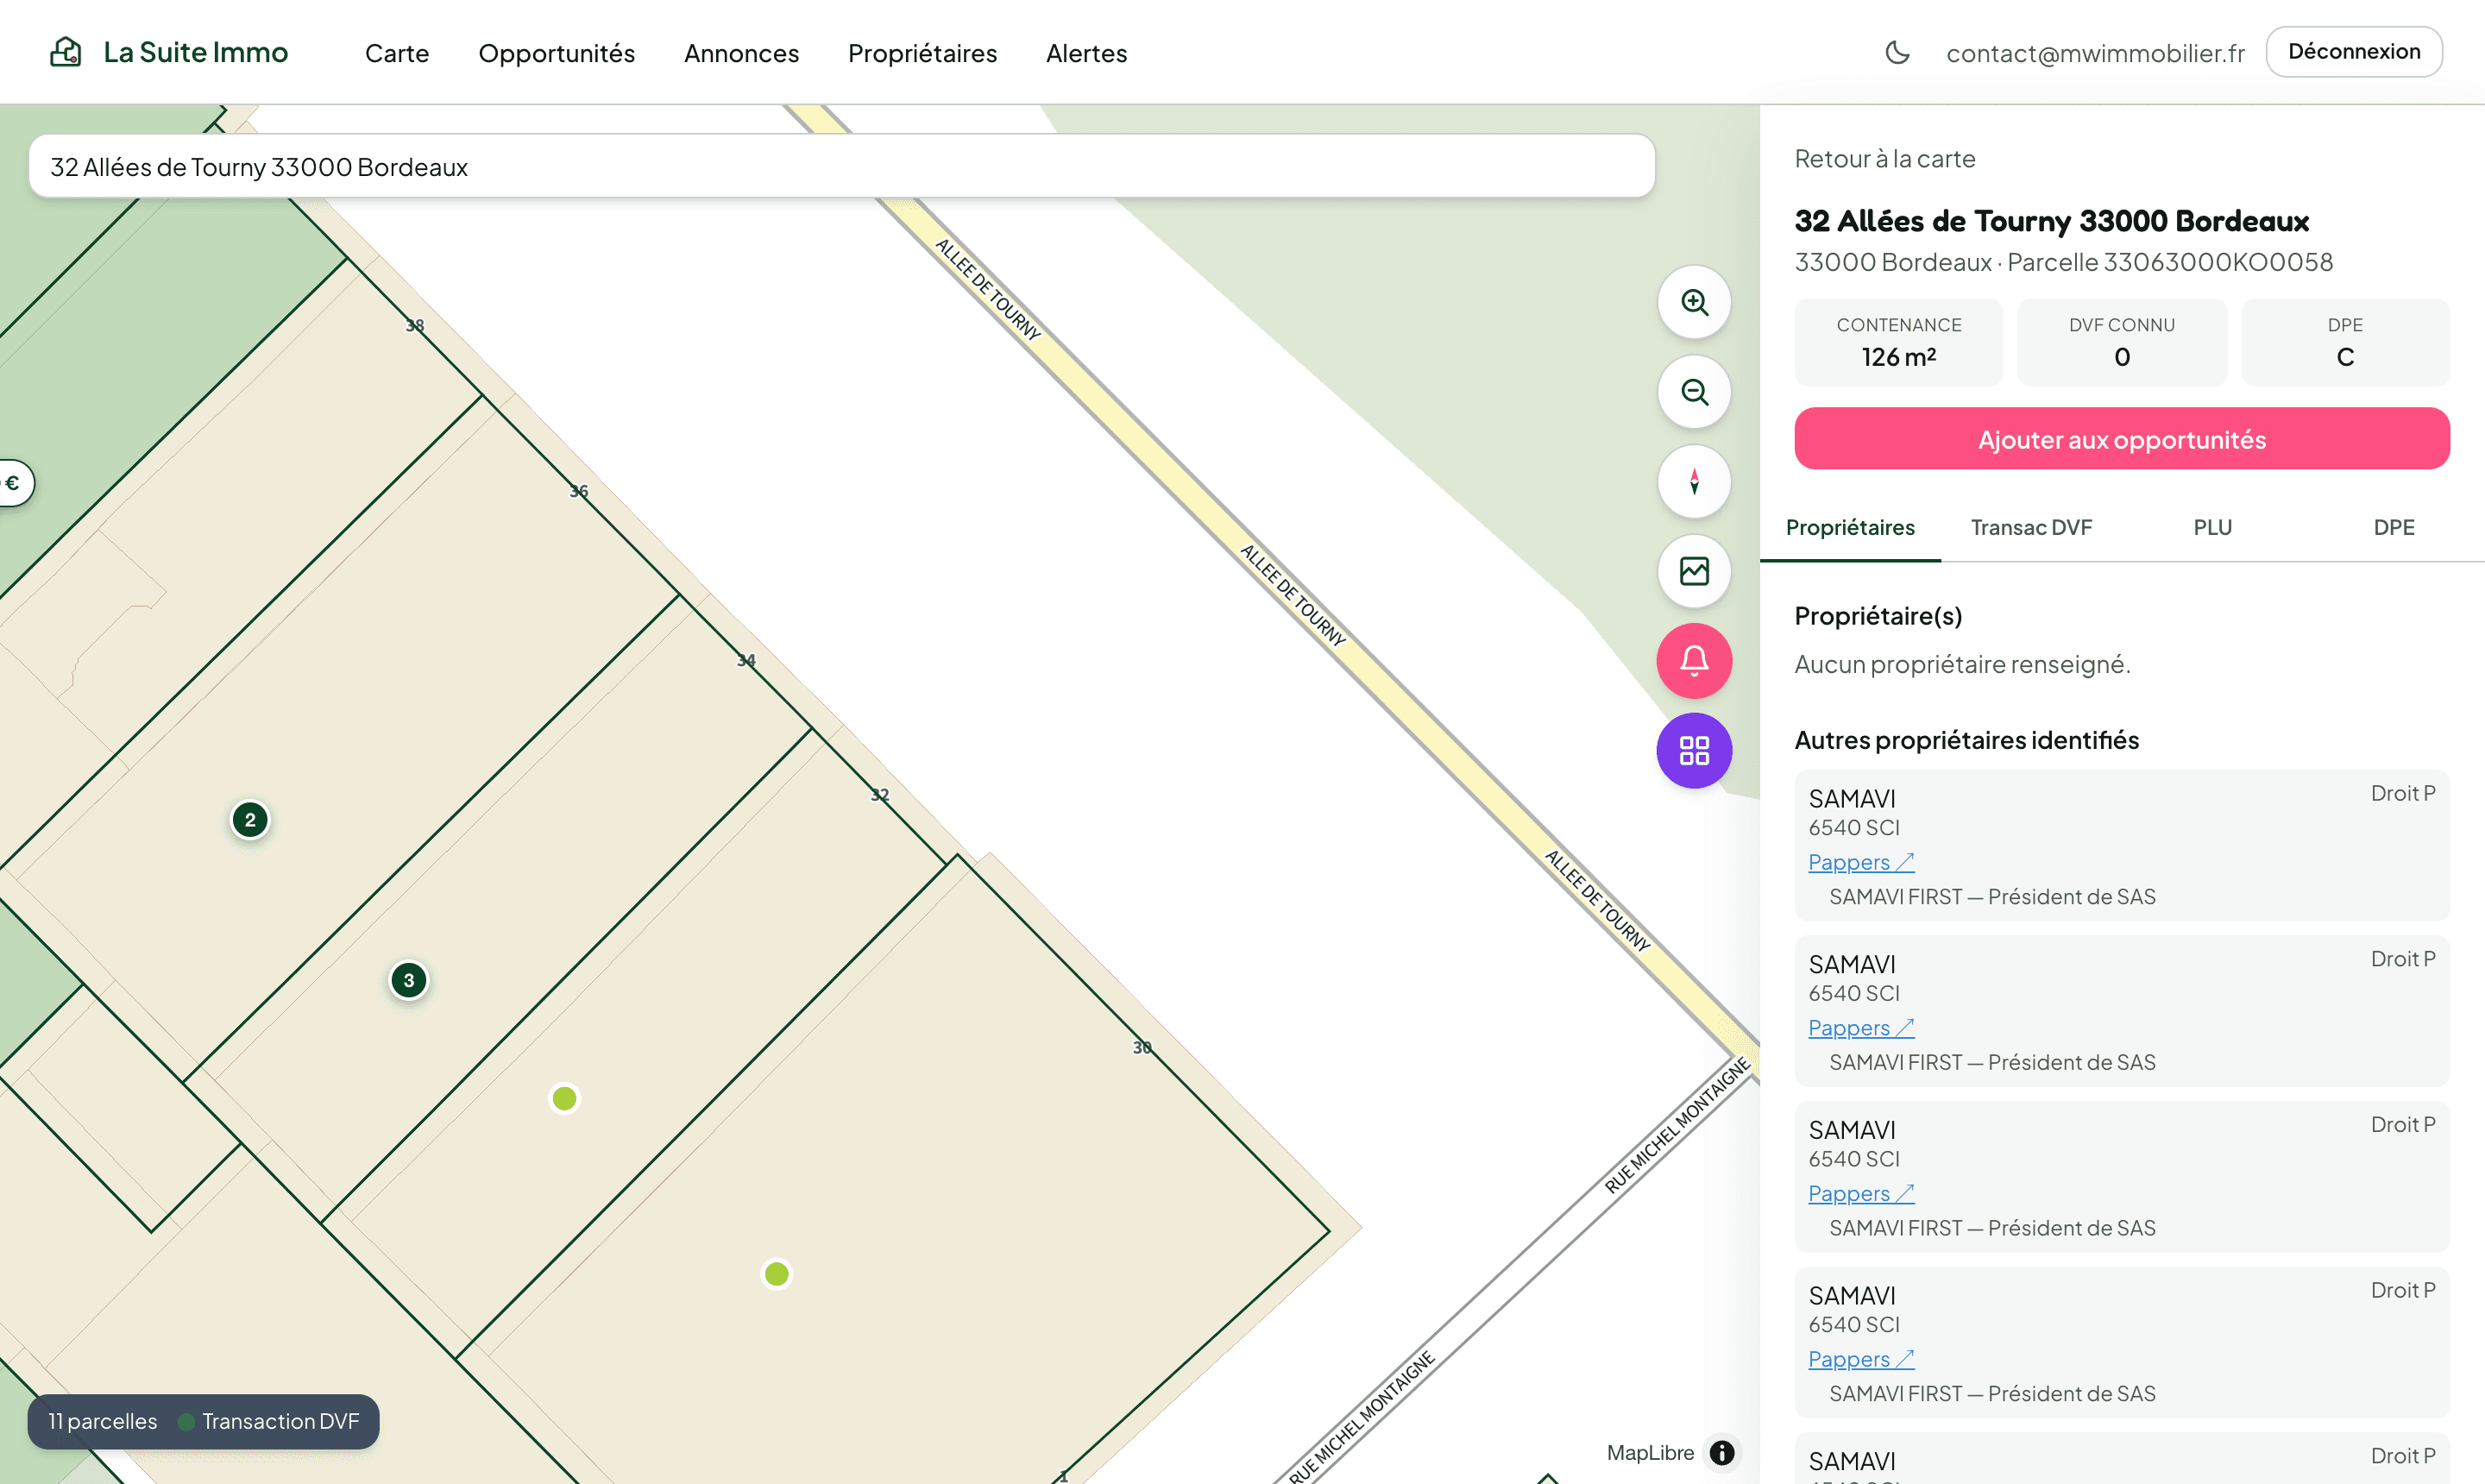Switch to the Transac DVF tab
This screenshot has width=2485, height=1484.
coord(2031,527)
